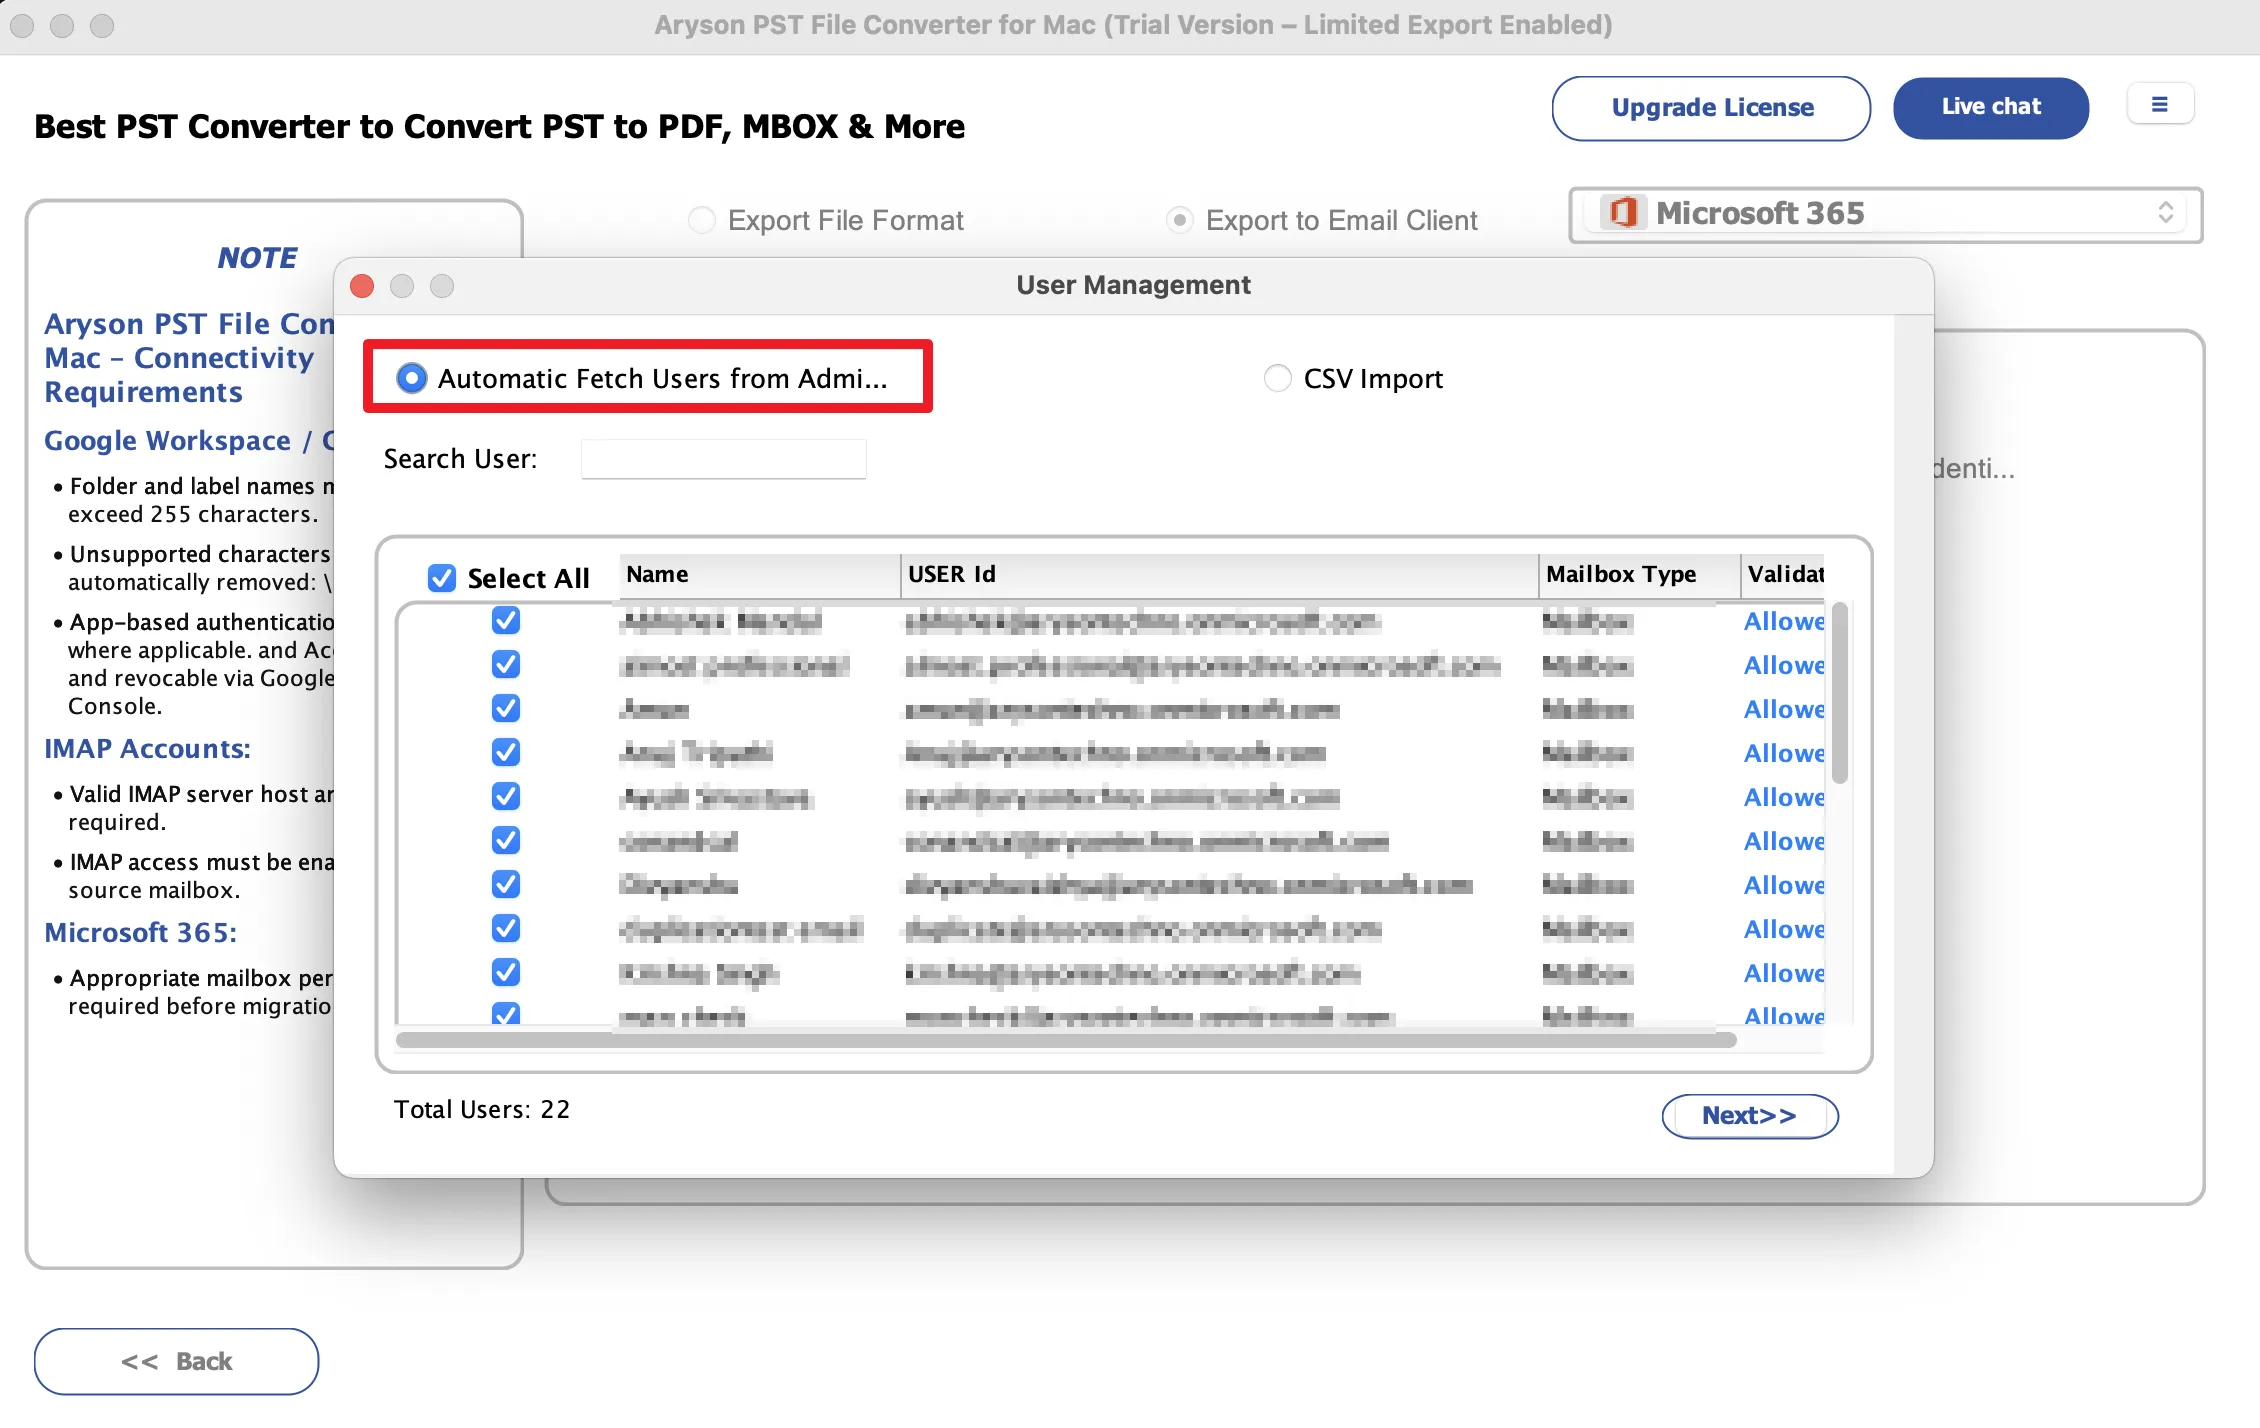
Task: Close the User Management dialog
Action: (362, 286)
